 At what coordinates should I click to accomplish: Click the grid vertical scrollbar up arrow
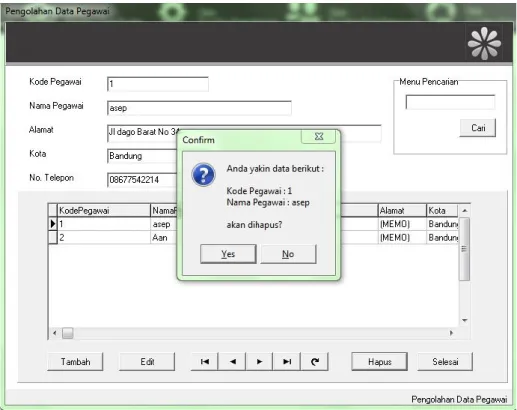pyautogui.click(x=464, y=211)
